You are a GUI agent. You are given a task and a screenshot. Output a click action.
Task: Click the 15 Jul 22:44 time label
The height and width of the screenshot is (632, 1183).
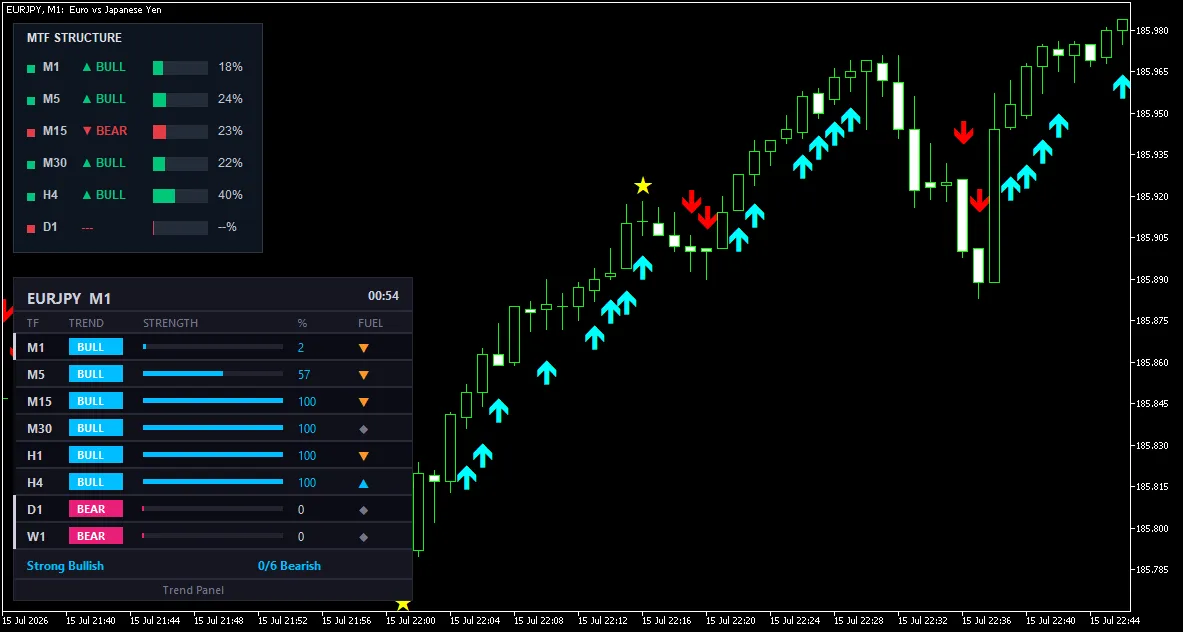tap(1115, 621)
